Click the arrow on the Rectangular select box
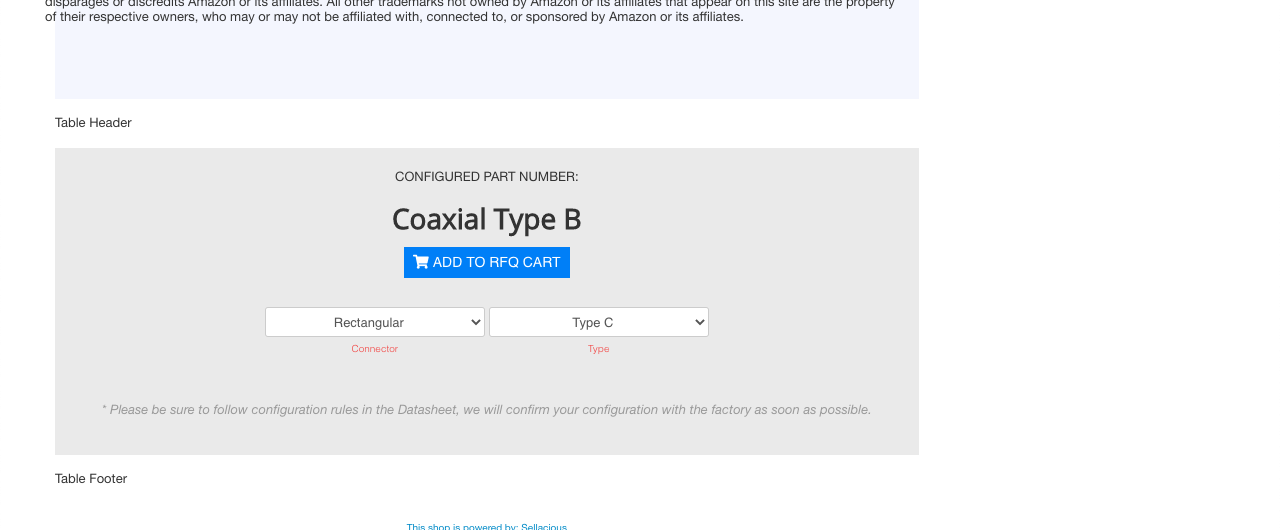The image size is (1280, 530). [x=475, y=322]
